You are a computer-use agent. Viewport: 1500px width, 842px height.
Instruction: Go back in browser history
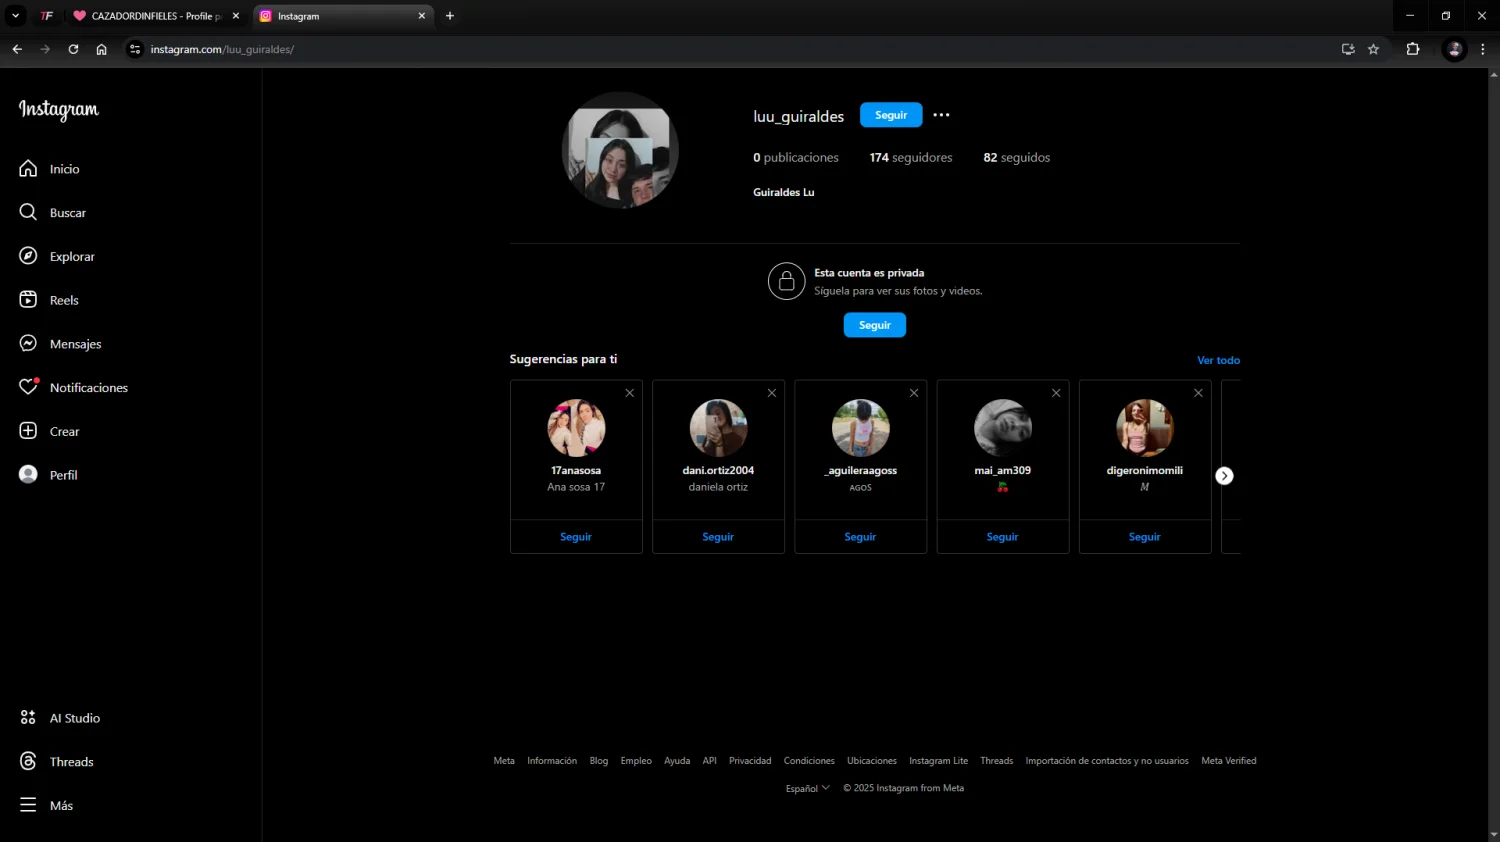pos(17,49)
